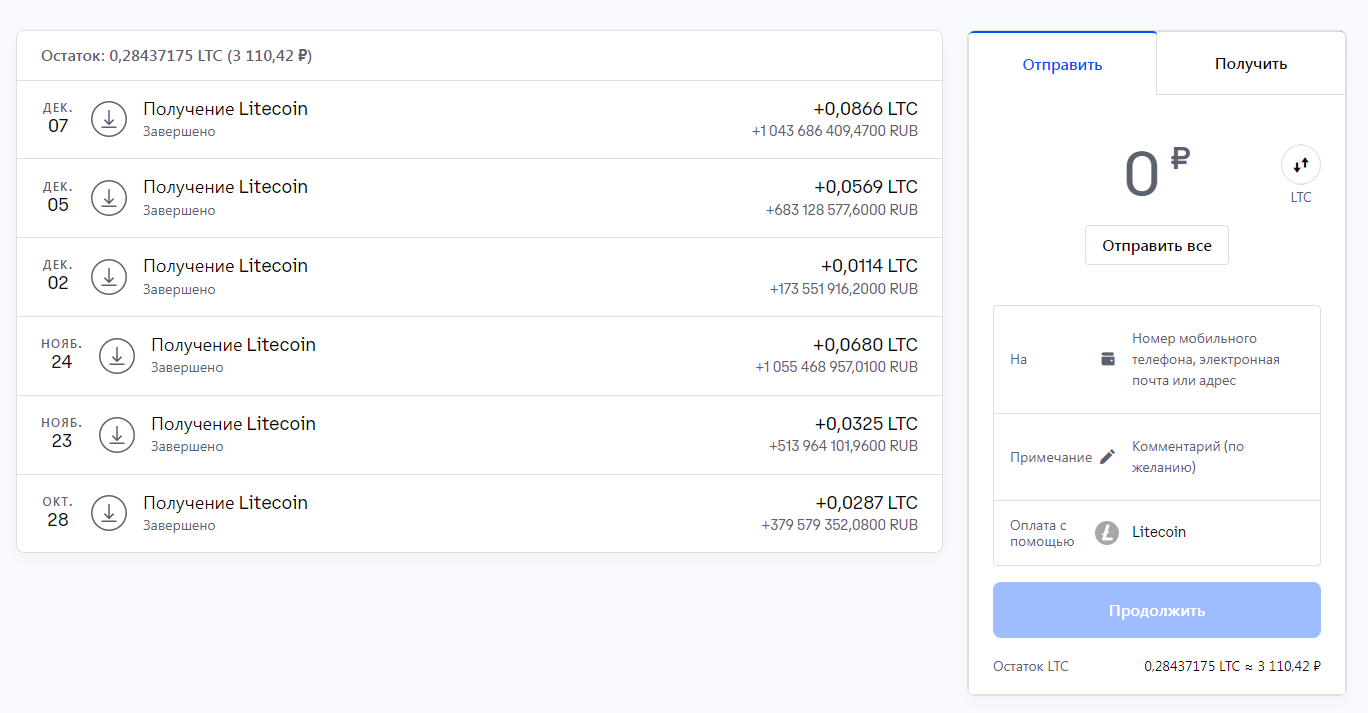The width and height of the screenshot is (1368, 713).
Task: Click the Litecoin logo in payment row
Action: pyautogui.click(x=1107, y=533)
